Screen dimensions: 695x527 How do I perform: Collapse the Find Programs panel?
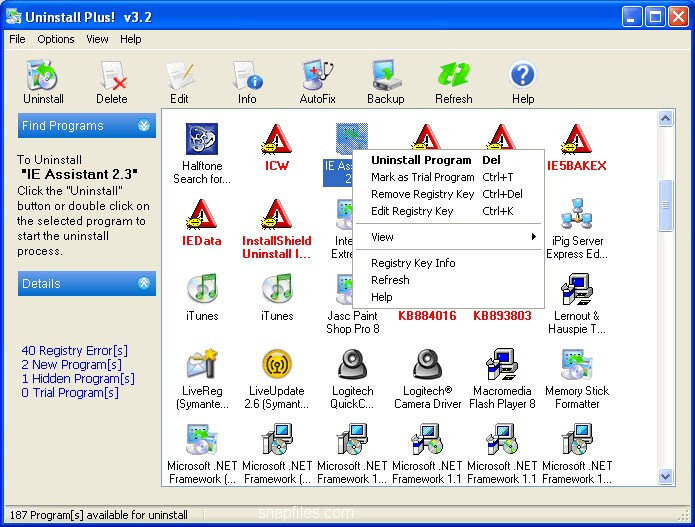[x=144, y=125]
